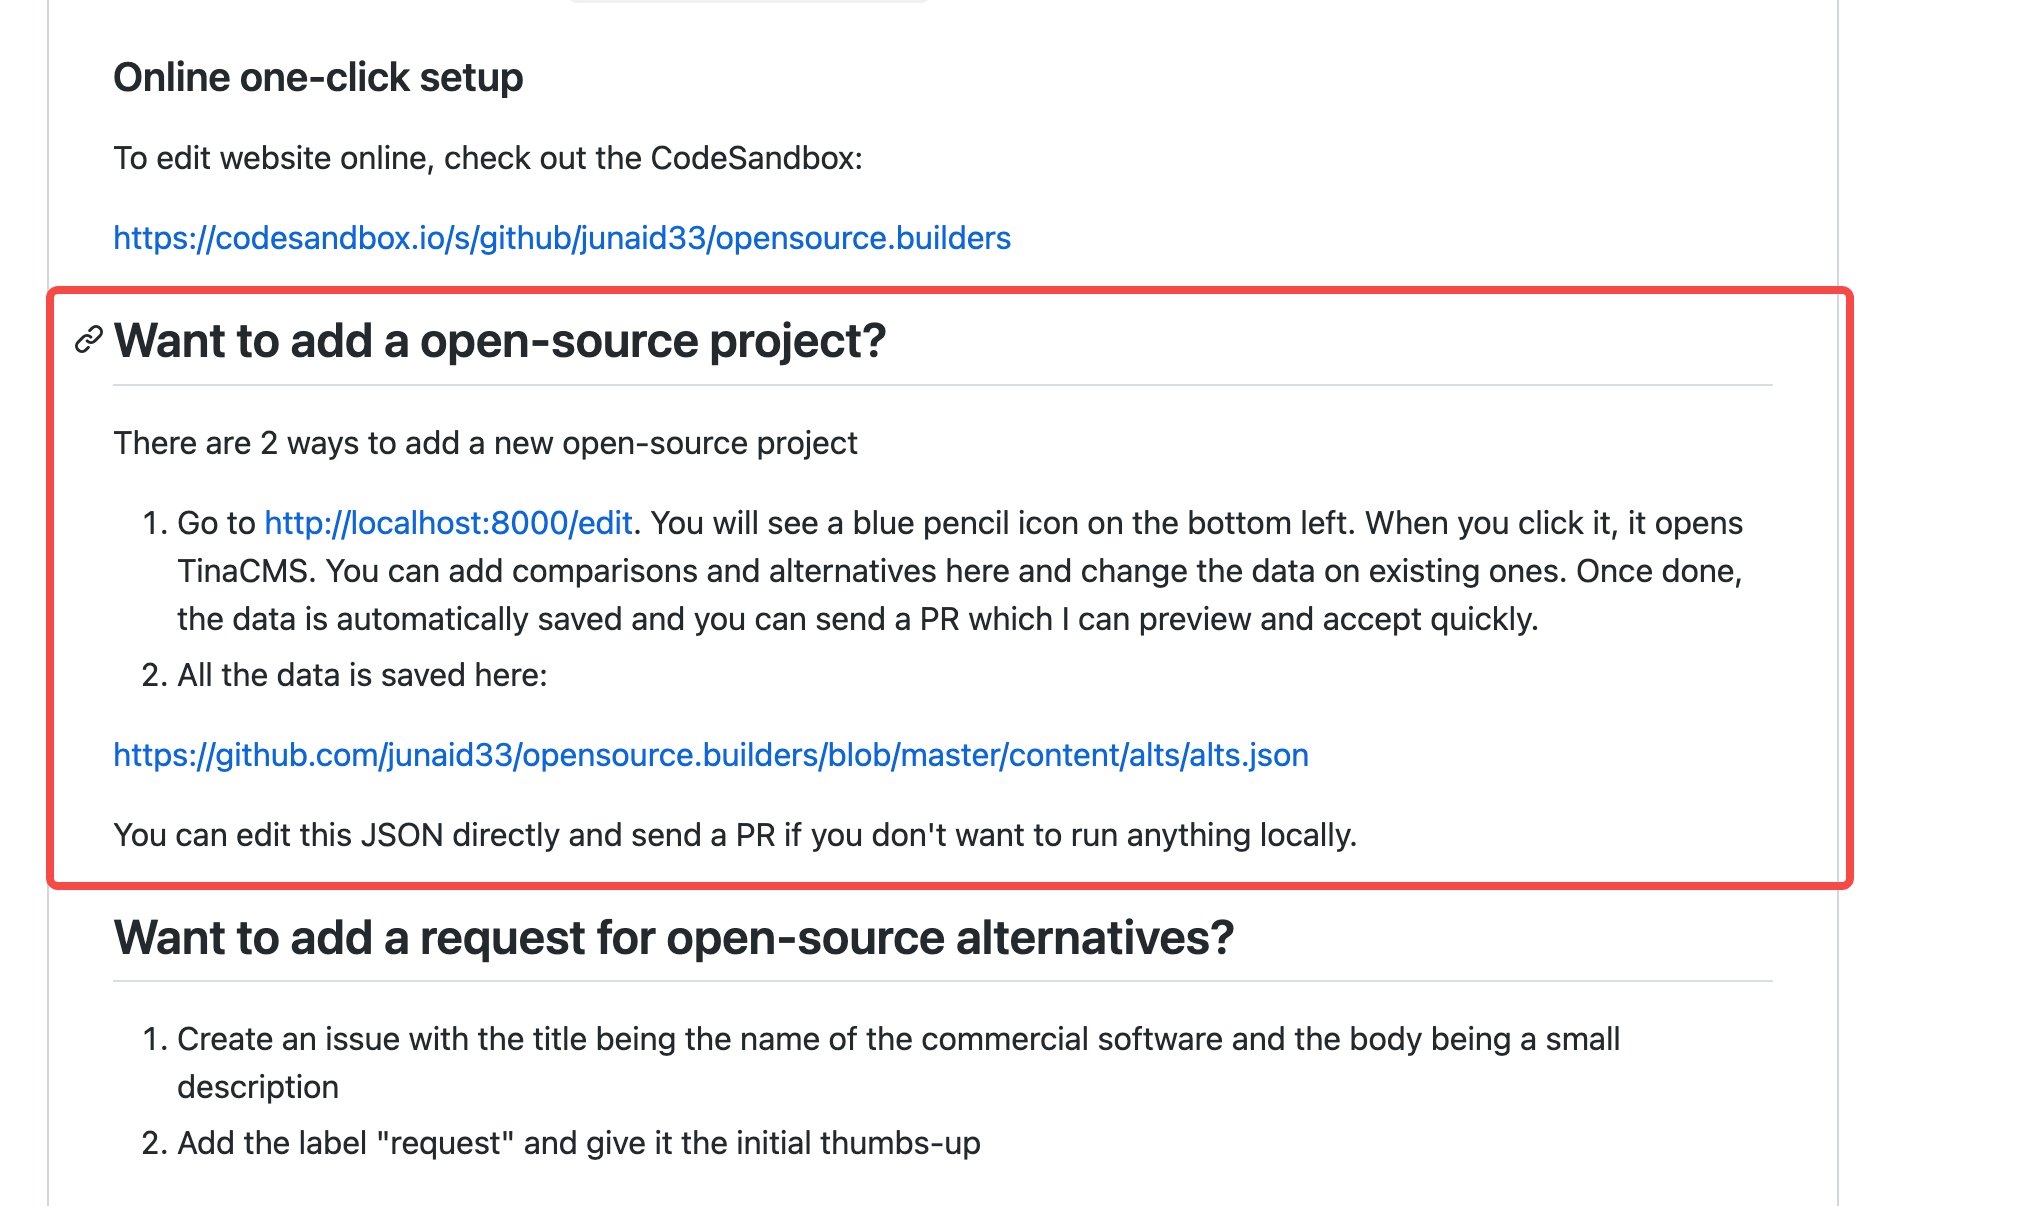Click the word TinaCMS in the first step

pyautogui.click(x=246, y=571)
